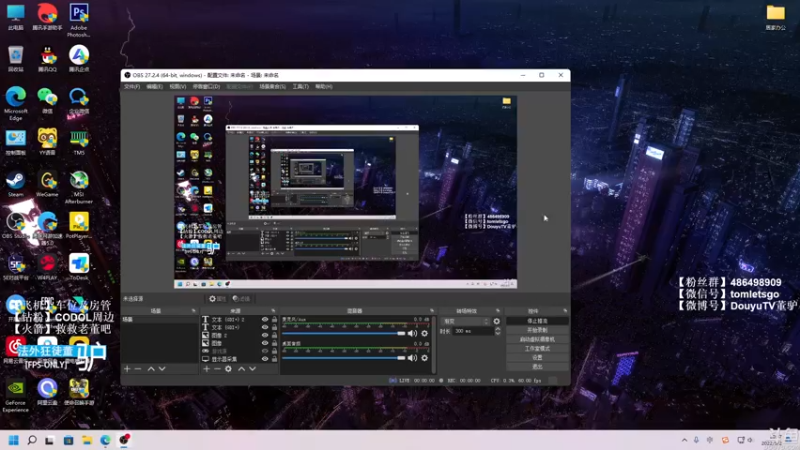Open 文件(F) menu in OBS
Viewport: 800px width, 450px height.
click(132, 87)
